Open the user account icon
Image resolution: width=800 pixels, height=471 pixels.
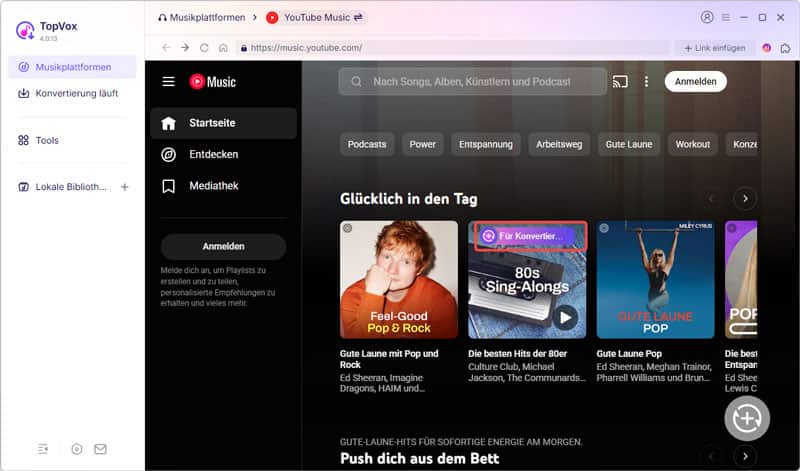click(707, 17)
